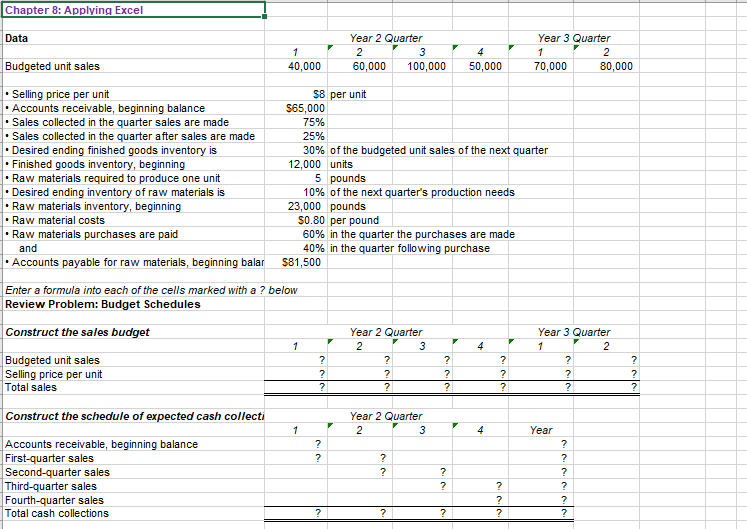The width and height of the screenshot is (747, 529).
Task: Click 'in the quarter following purchase' text
Action: click(x=410, y=248)
